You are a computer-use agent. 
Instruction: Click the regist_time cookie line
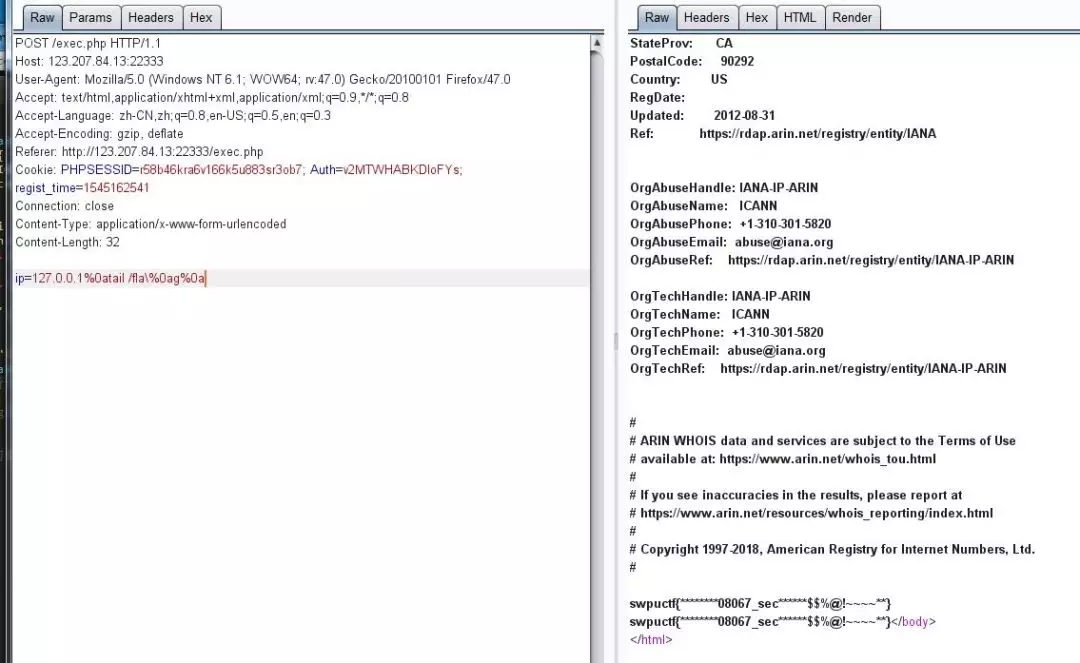pyautogui.click(x=82, y=188)
